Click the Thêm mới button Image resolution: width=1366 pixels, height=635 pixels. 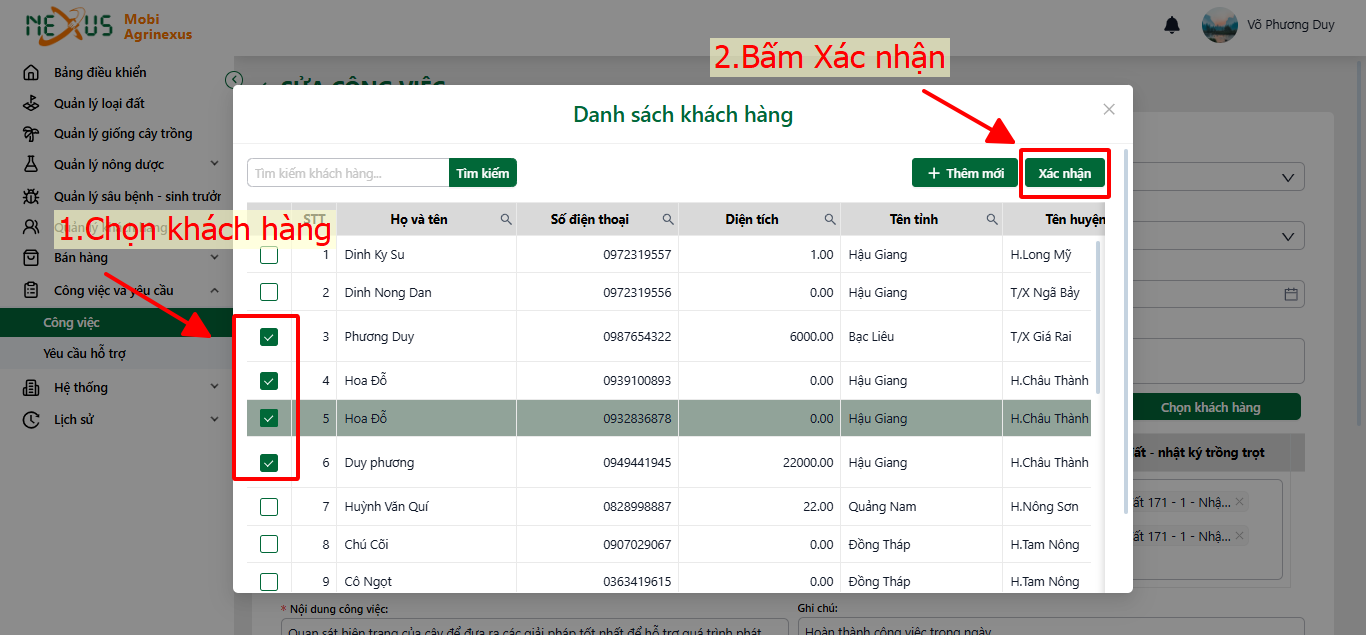pyautogui.click(x=965, y=173)
